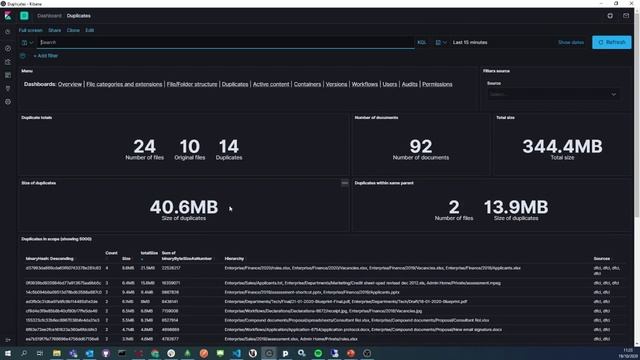Open Discover compass icon in sidebar

pos(8,48)
